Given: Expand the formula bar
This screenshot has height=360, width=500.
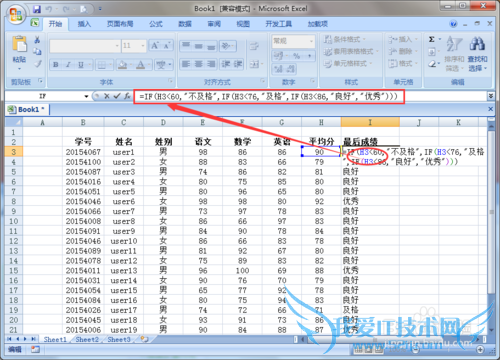Looking at the screenshot, I should pyautogui.click(x=491, y=96).
